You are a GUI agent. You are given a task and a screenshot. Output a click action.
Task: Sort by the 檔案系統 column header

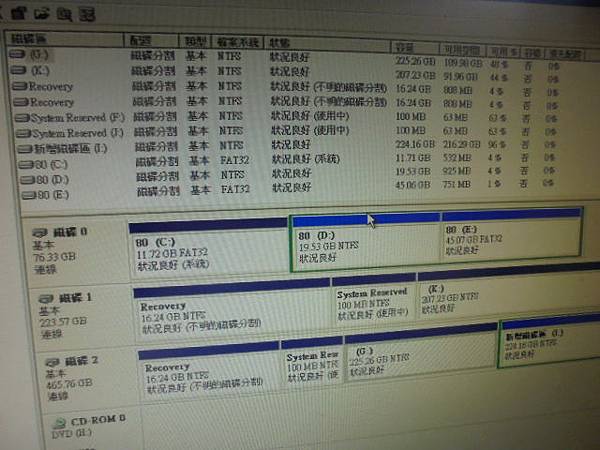pyautogui.click(x=238, y=42)
